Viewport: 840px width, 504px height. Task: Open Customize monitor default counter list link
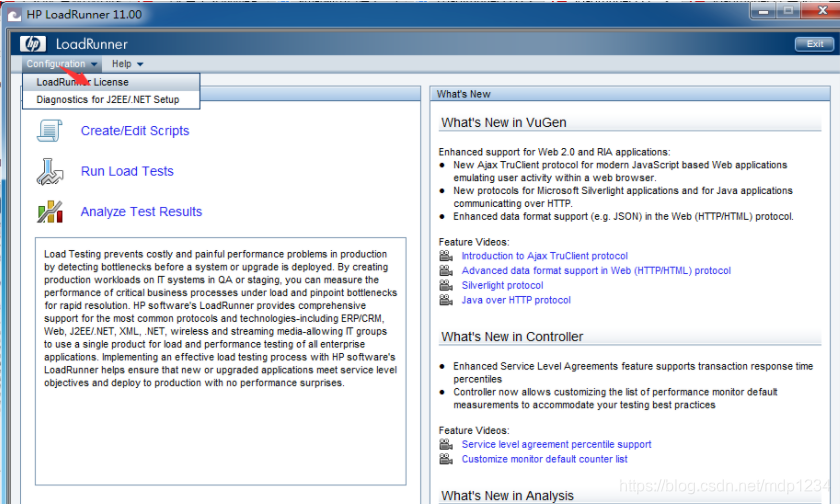[544, 459]
